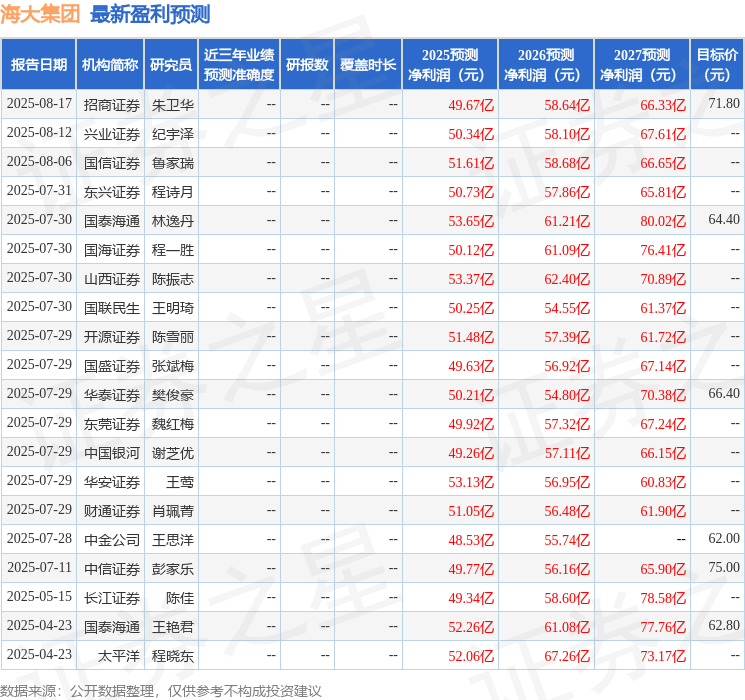Click the 财通证券 institution cell
This screenshot has width=745, height=700.
coord(112,511)
